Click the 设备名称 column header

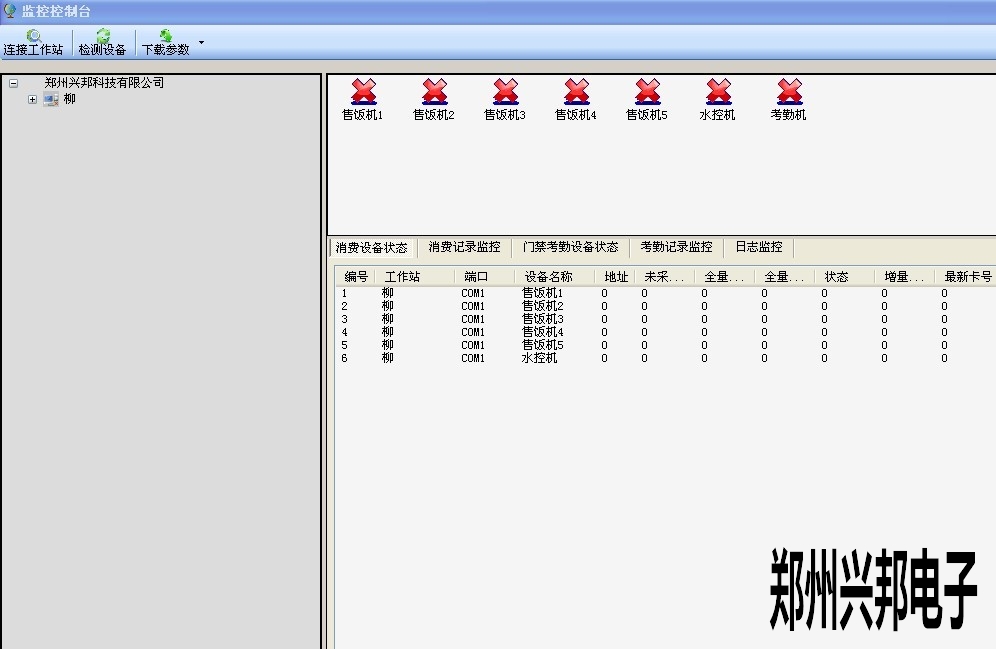coord(555,277)
